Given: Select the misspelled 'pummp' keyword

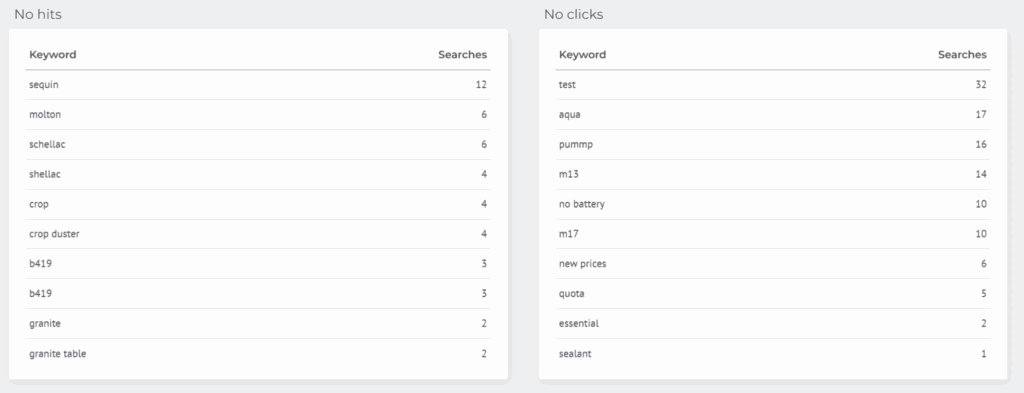Looking at the screenshot, I should pyautogui.click(x=576, y=145).
